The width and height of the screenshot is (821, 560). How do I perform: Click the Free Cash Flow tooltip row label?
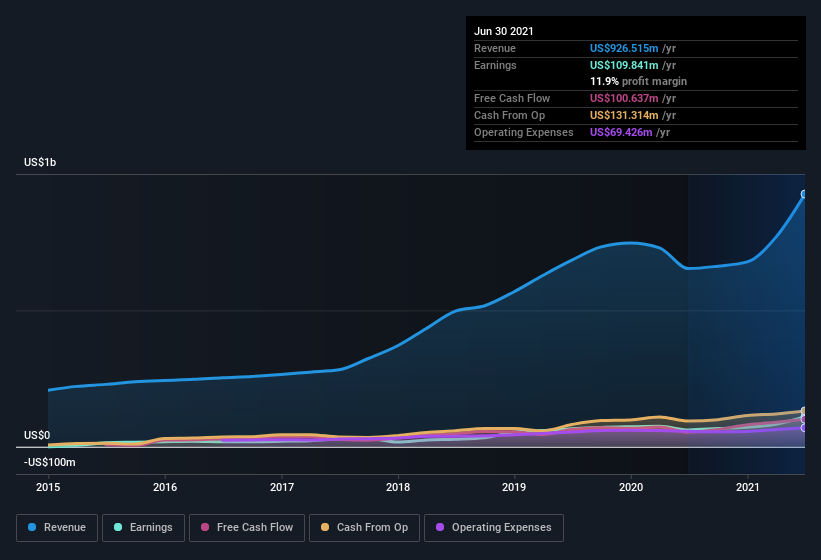point(512,98)
